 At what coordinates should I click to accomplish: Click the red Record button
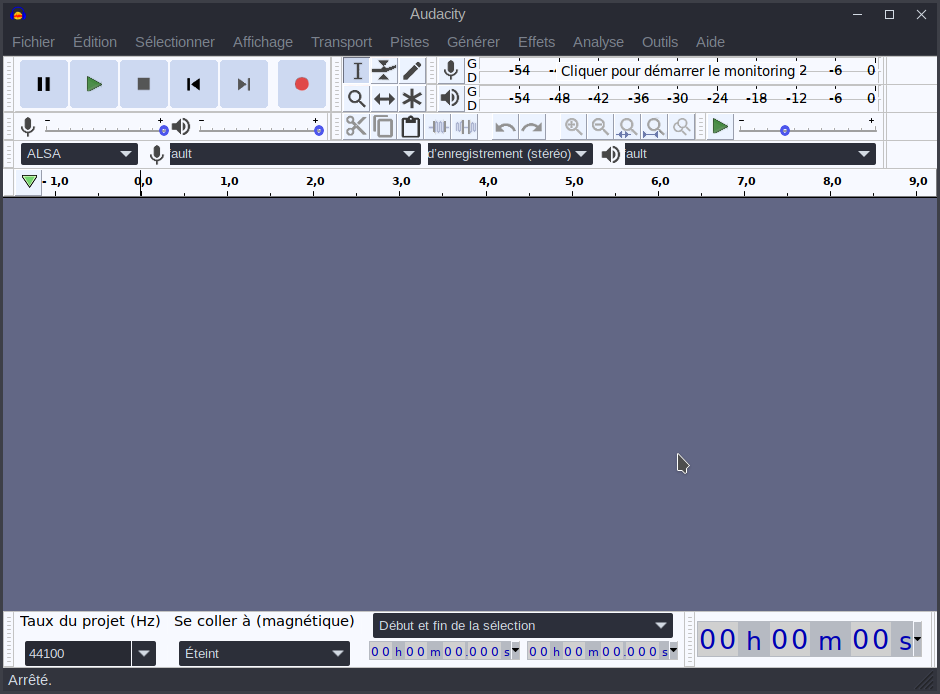pyautogui.click(x=301, y=84)
